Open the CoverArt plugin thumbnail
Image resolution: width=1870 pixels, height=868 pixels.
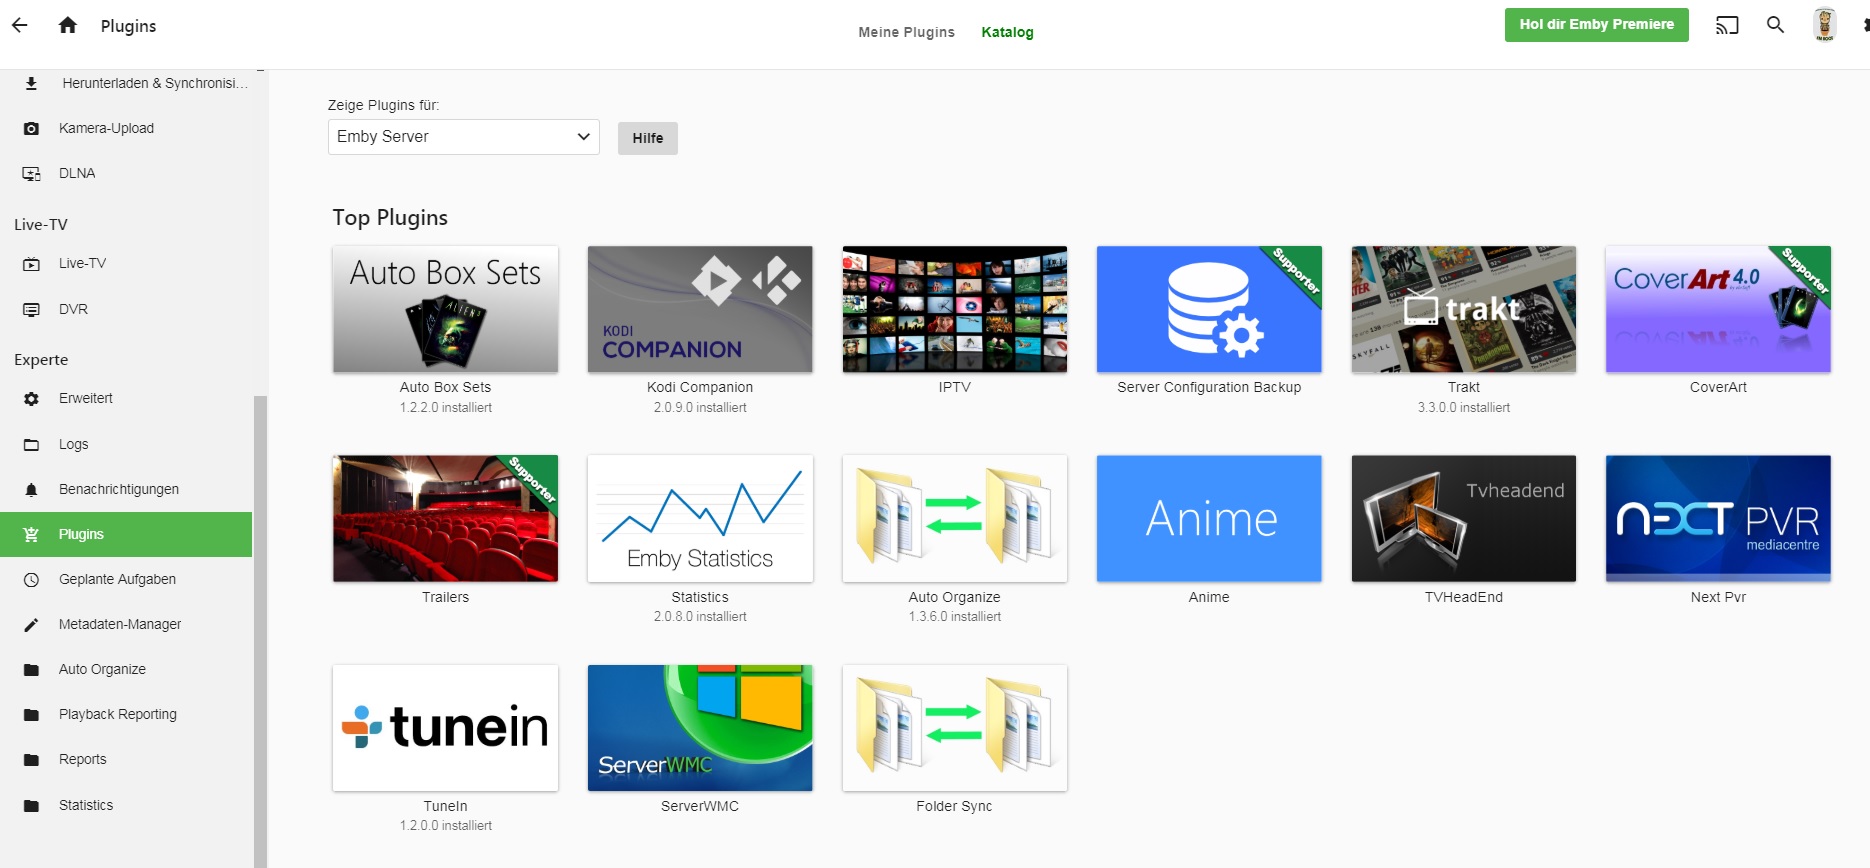click(1718, 309)
